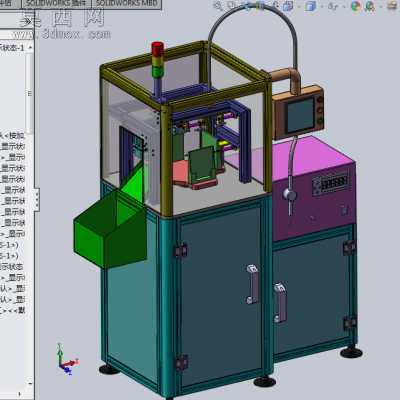Click the left panel splitter grip handle
400x400 pixels.
click(37, 200)
